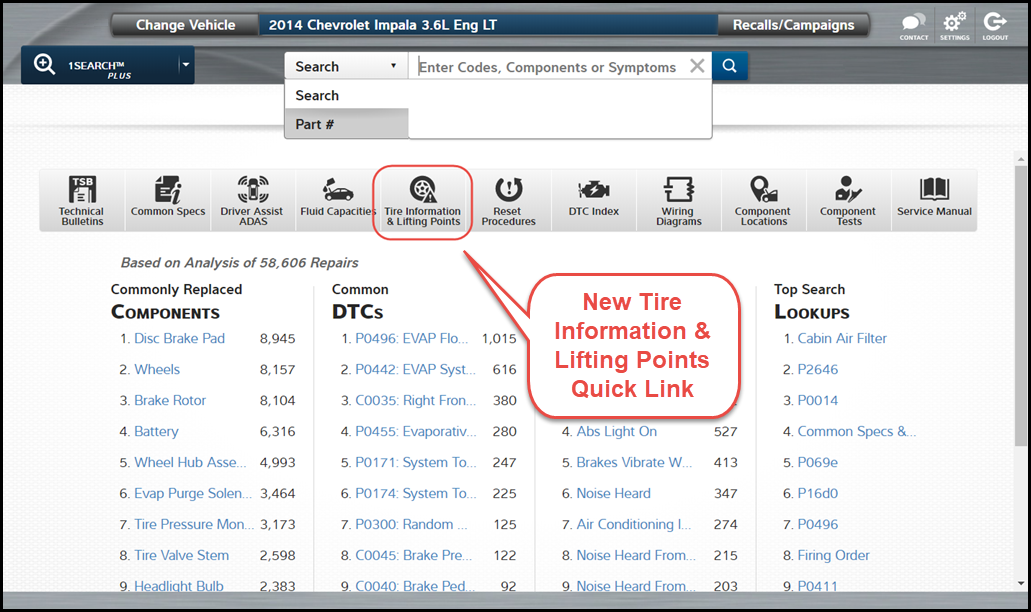Open the Search type dropdown
Screen dimensions: 1031x612
[x=345, y=65]
